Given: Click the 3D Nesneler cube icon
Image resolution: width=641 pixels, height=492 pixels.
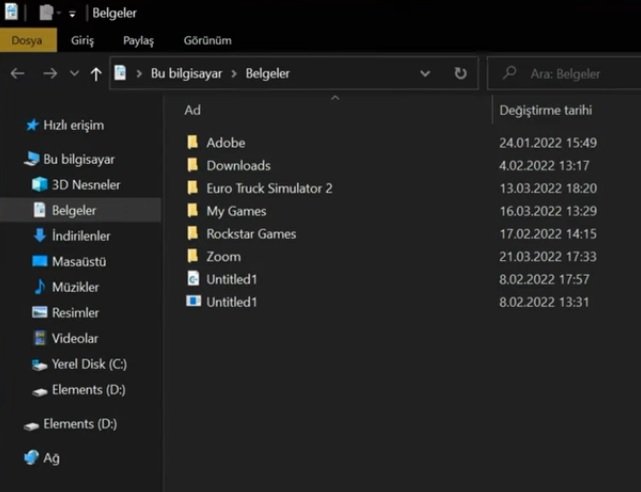Looking at the screenshot, I should 40,184.
